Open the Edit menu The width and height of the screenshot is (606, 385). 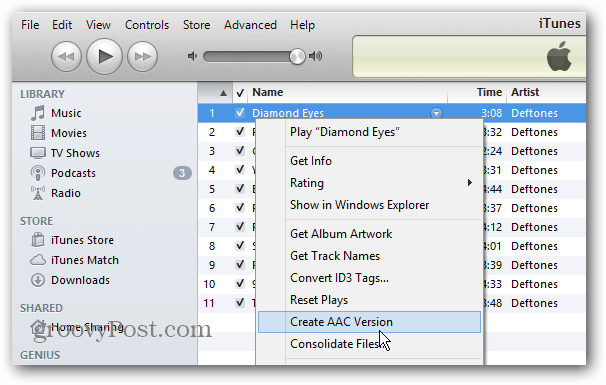click(62, 25)
